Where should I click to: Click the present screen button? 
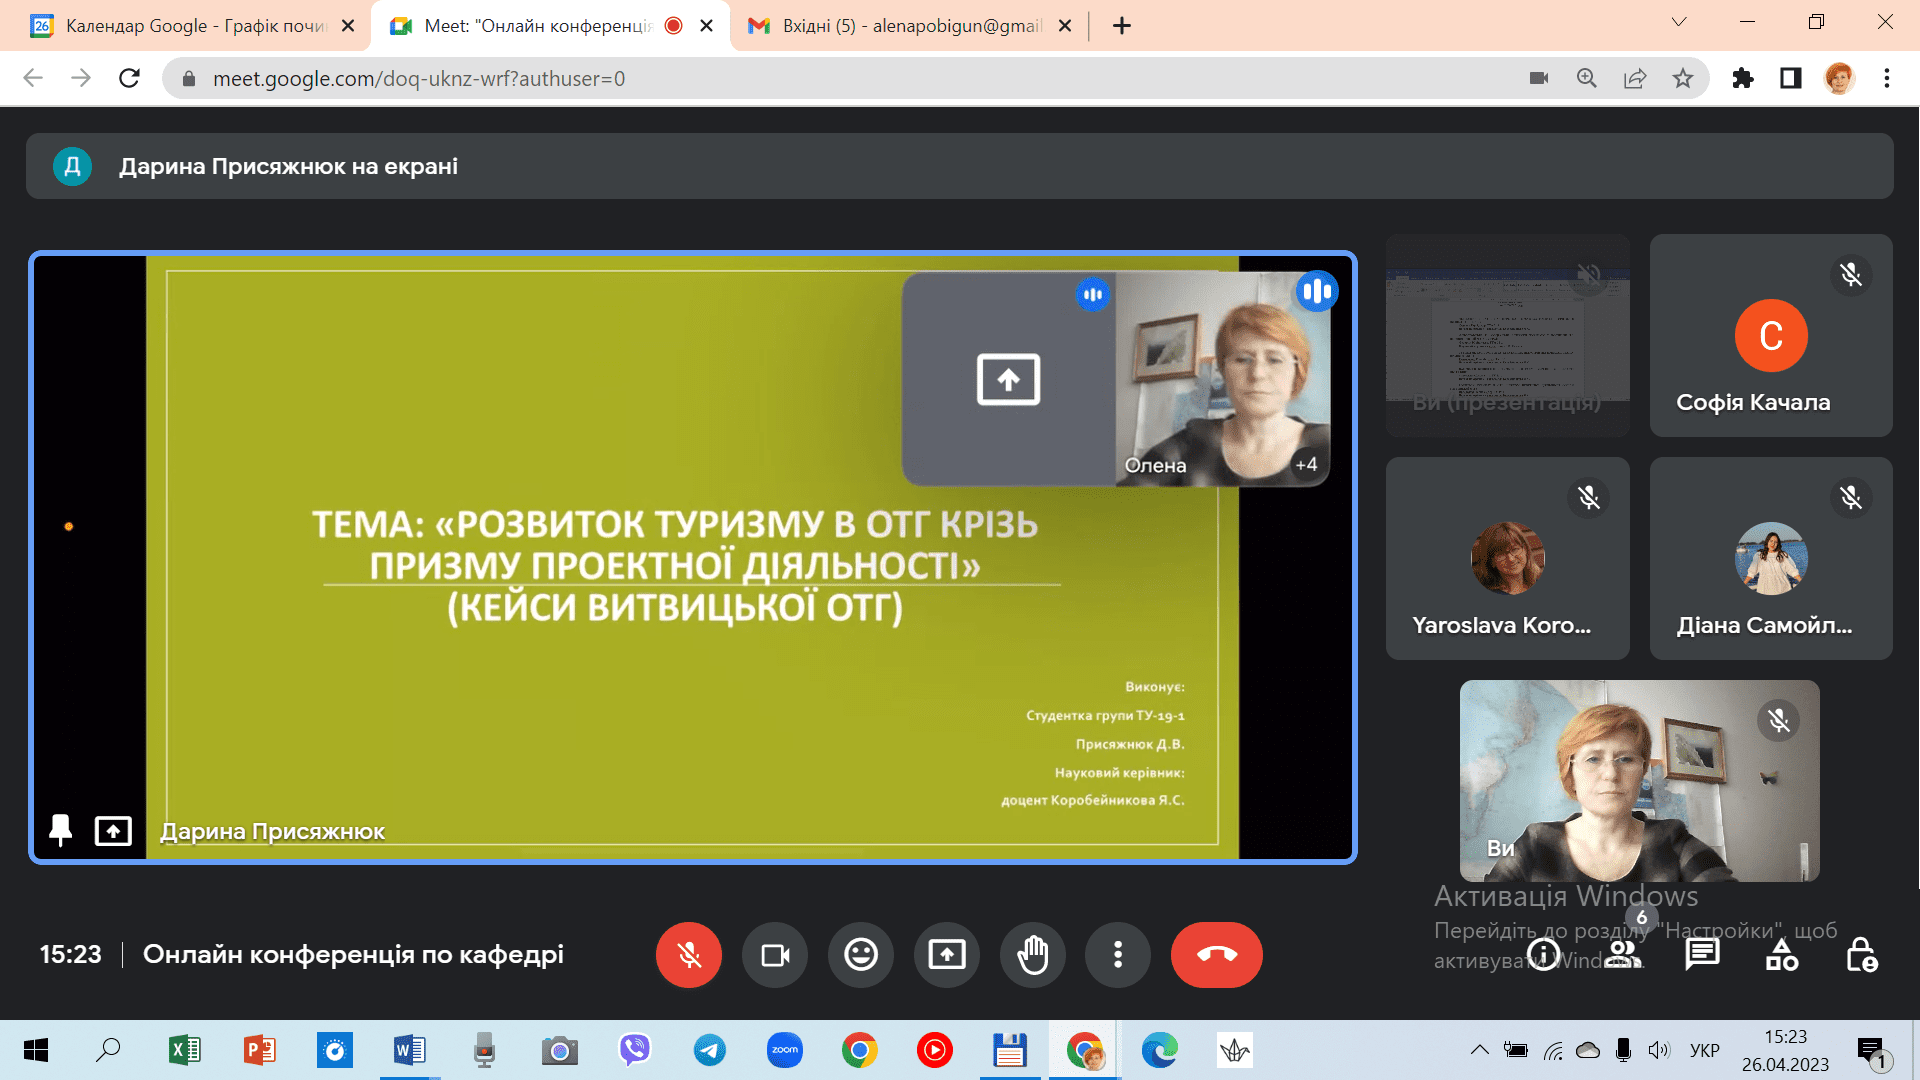tap(946, 955)
